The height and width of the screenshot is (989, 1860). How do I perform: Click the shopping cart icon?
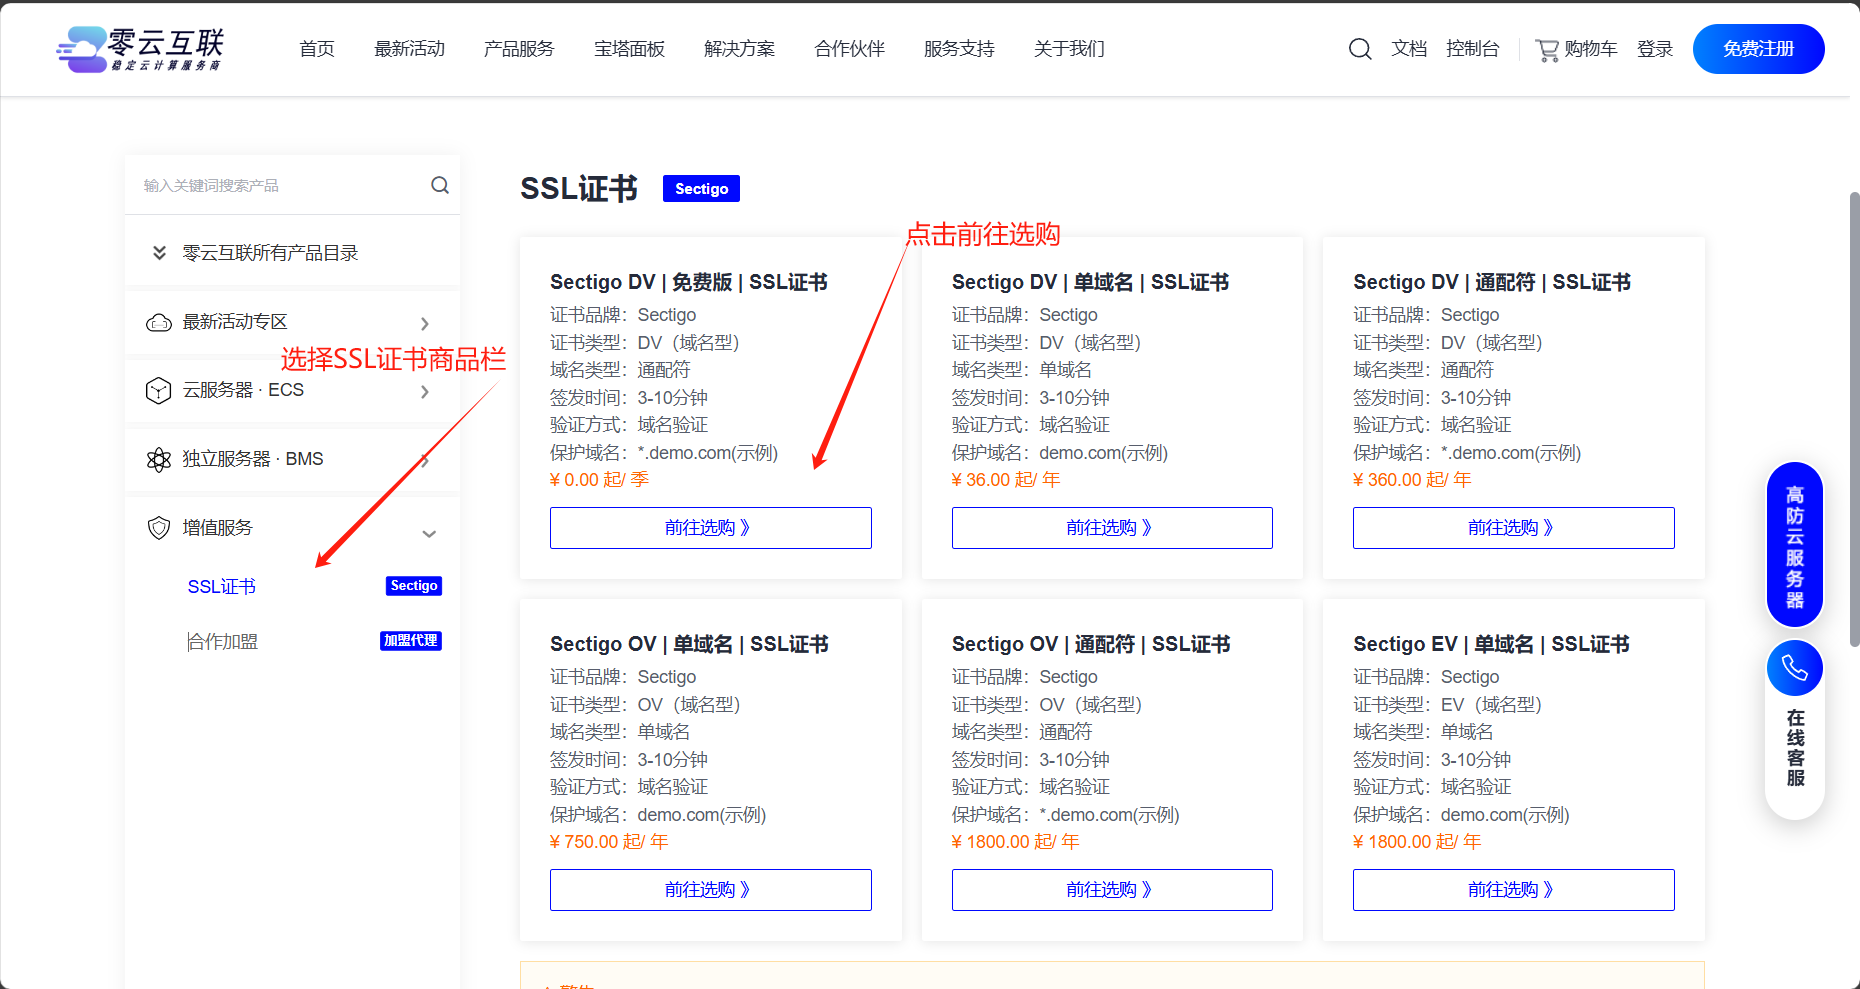pos(1547,49)
